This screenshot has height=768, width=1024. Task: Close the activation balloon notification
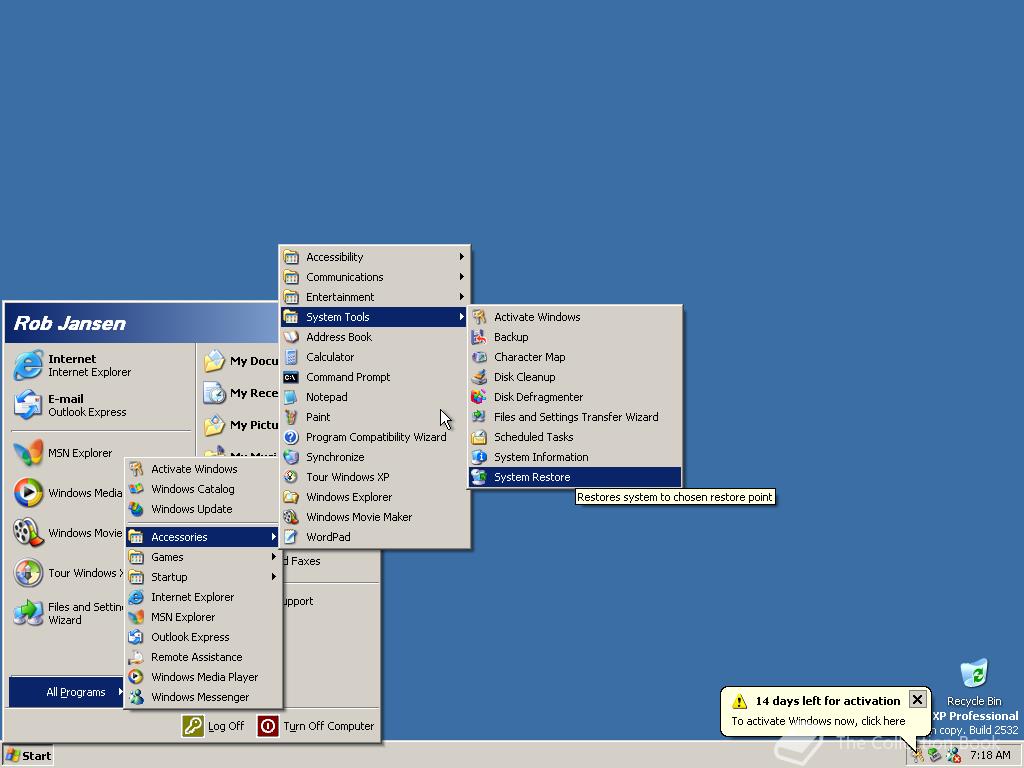click(x=917, y=699)
